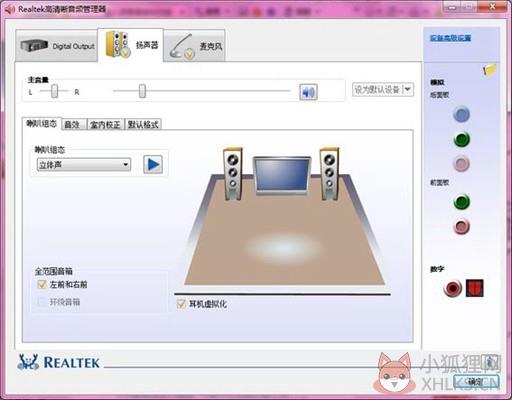Click the pink rear panel microphone jack

click(462, 164)
